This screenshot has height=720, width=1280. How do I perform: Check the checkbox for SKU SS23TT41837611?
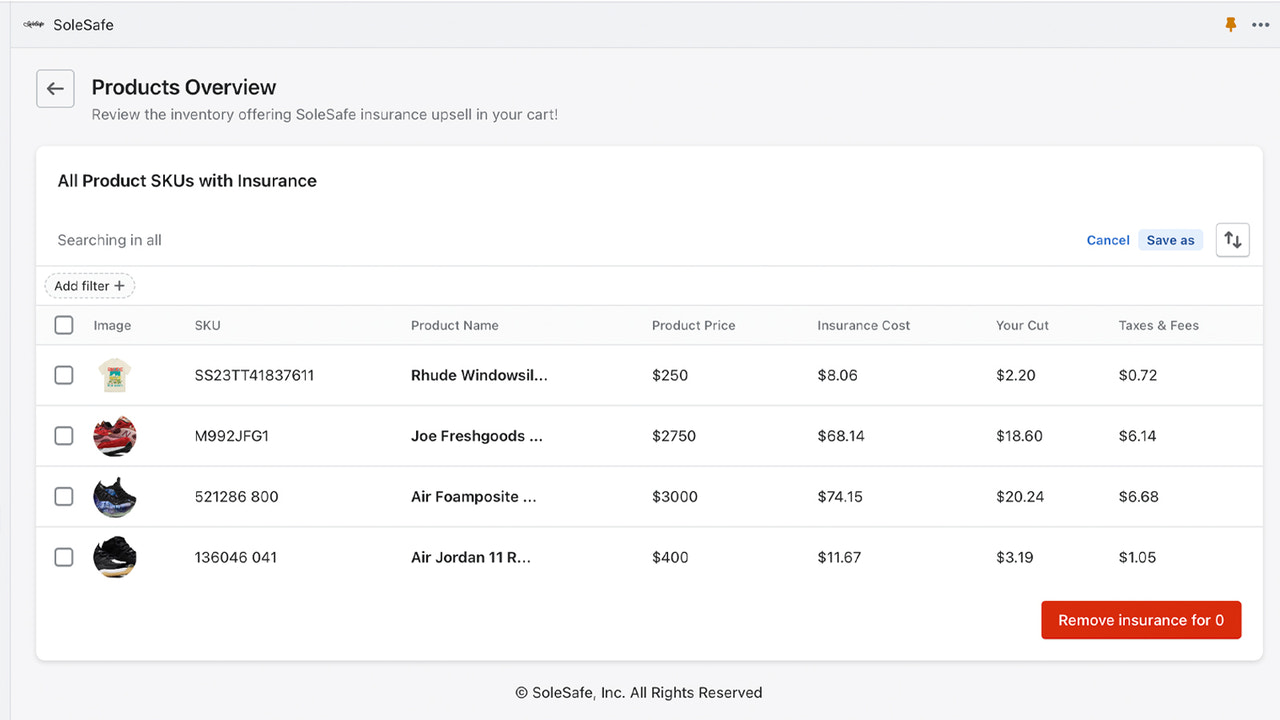pos(63,375)
